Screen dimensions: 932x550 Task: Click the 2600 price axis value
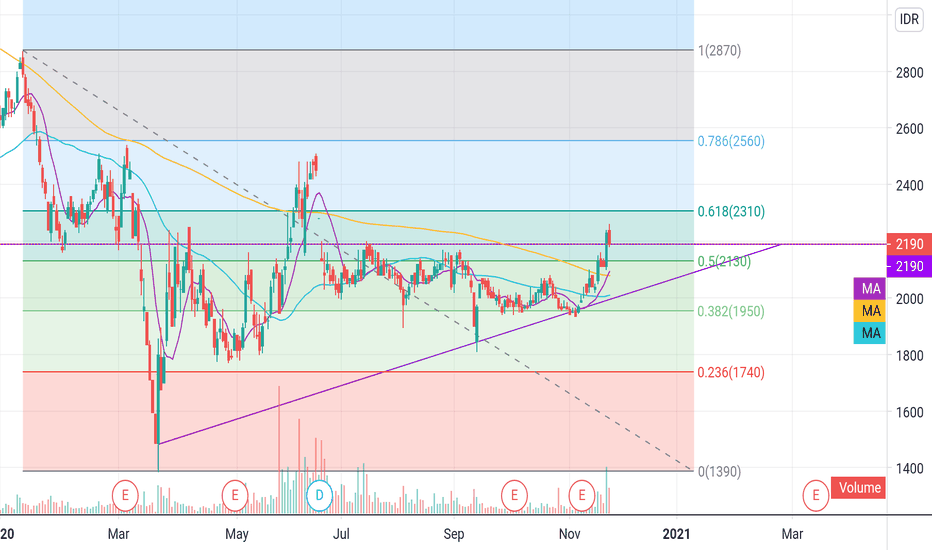pos(909,128)
